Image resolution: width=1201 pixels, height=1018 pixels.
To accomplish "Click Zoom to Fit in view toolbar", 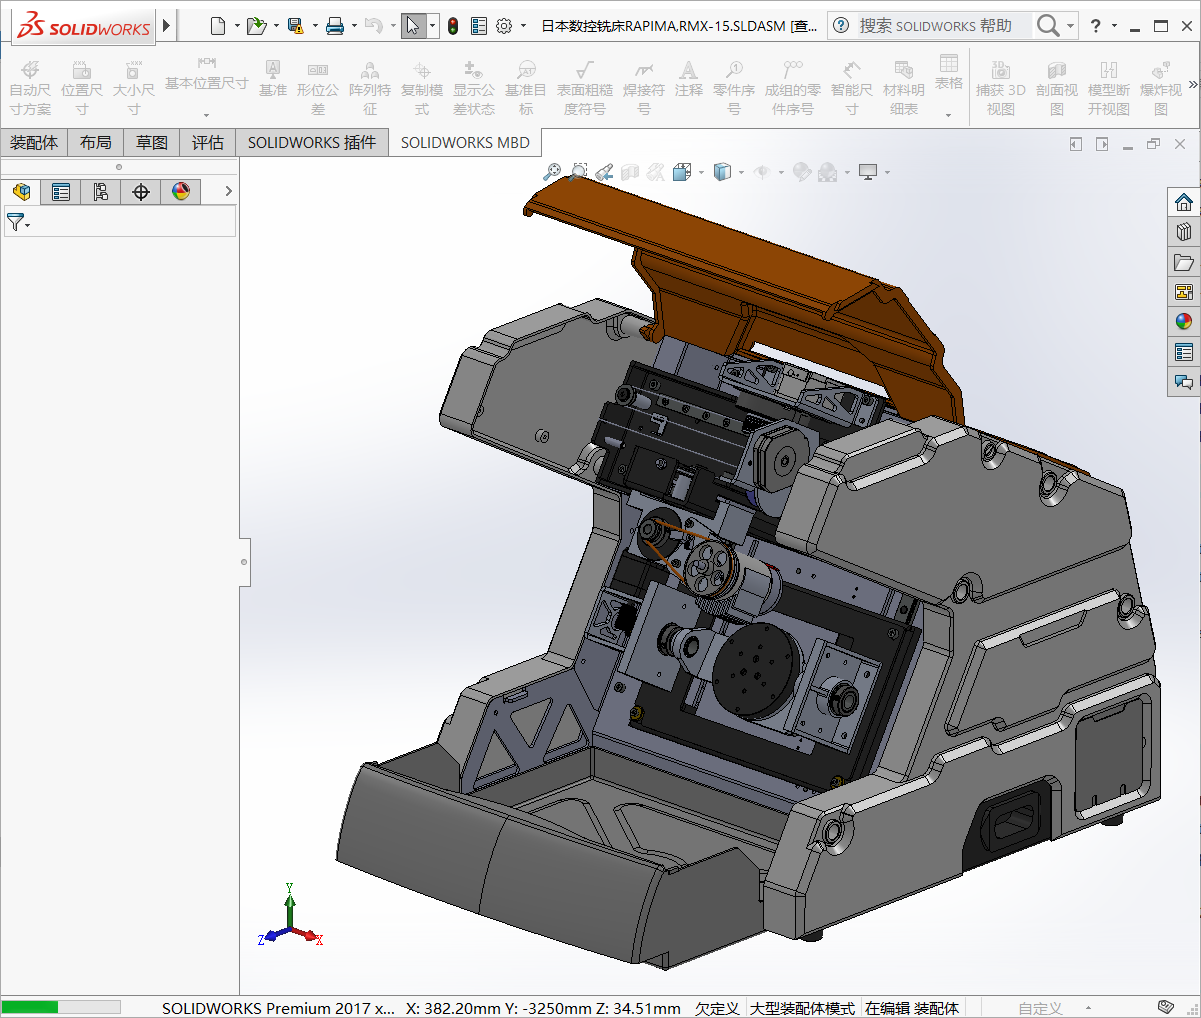I will [551, 172].
